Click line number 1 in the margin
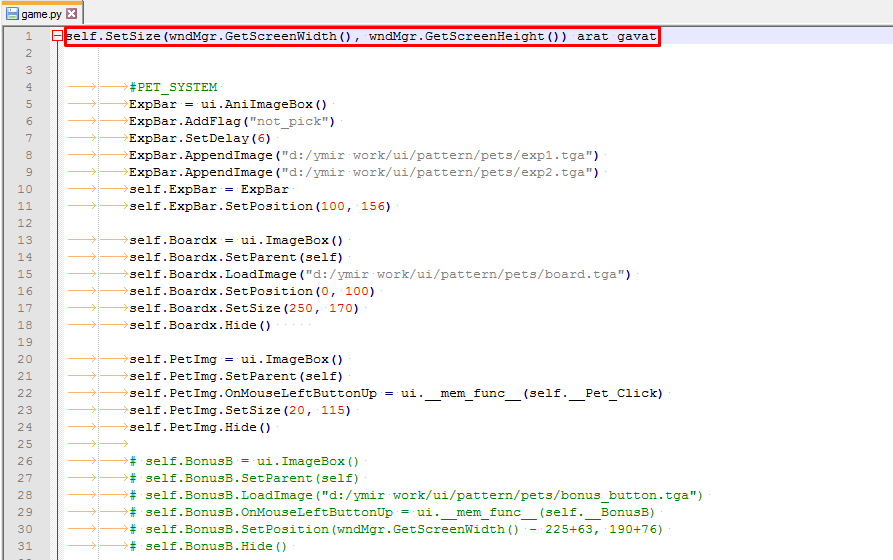Screen dimensions: 893x560 pyautogui.click(x=28, y=36)
